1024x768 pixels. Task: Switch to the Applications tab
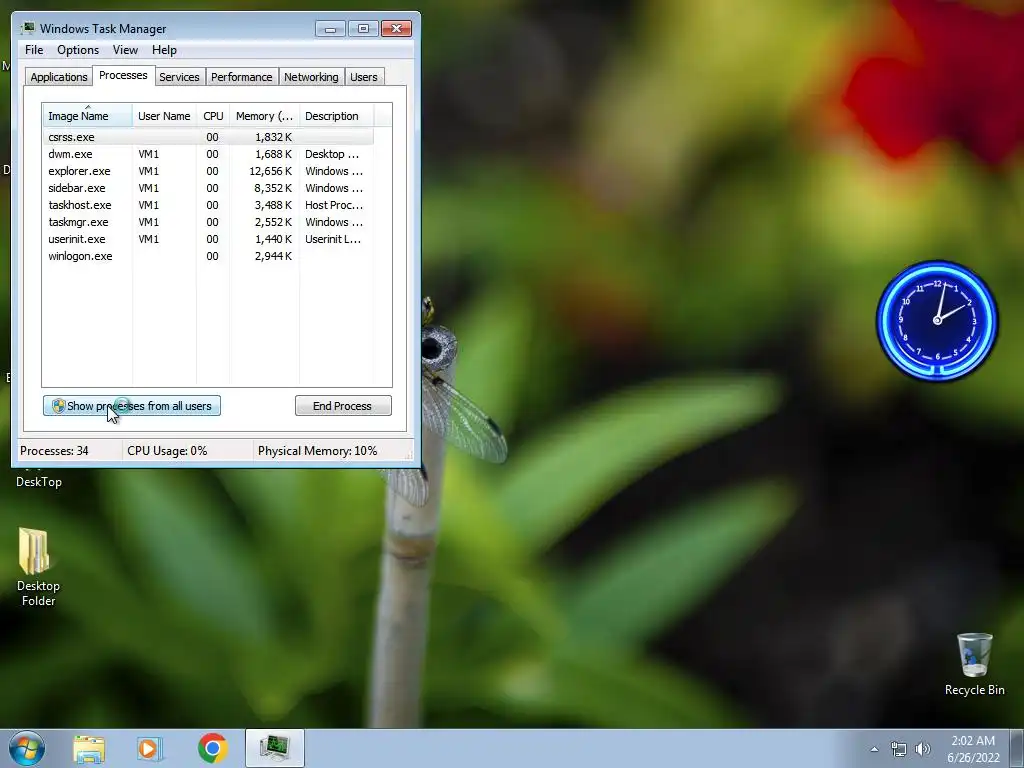pyautogui.click(x=59, y=77)
